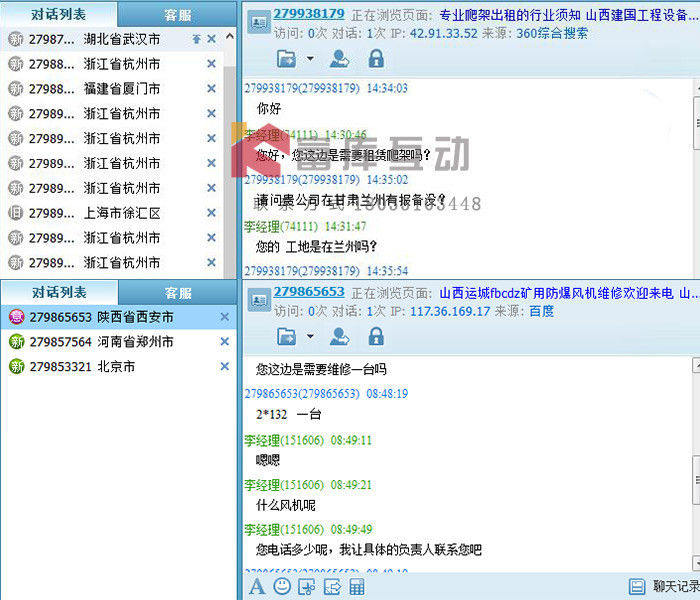Click user invite icon in 279938179 chat header
The image size is (700, 600).
340,58
